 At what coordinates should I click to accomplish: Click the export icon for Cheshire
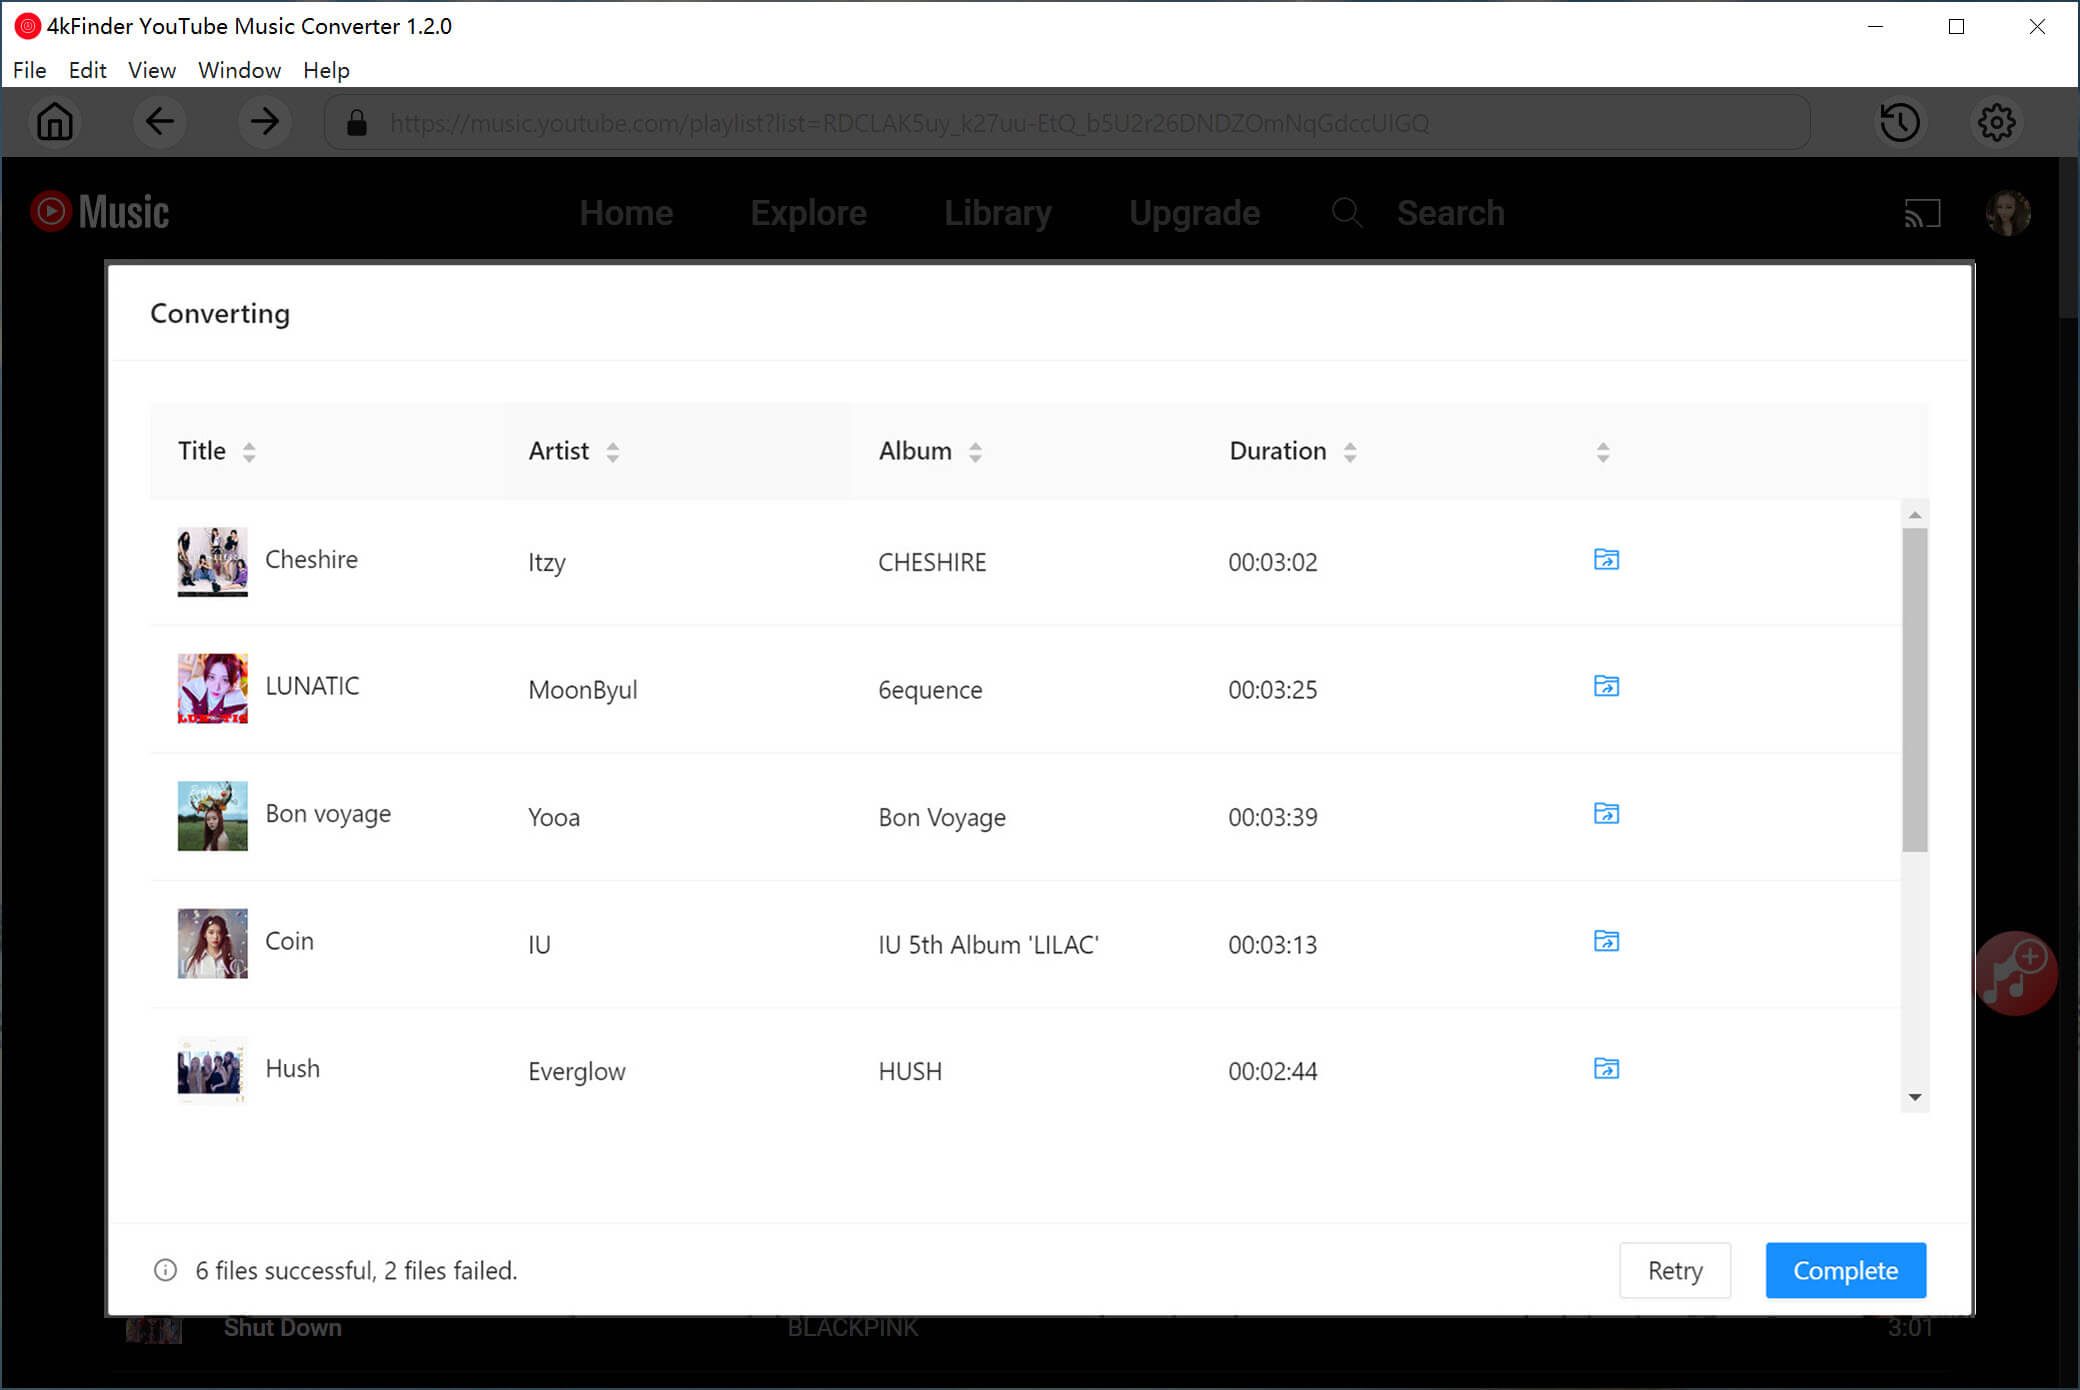1605,560
